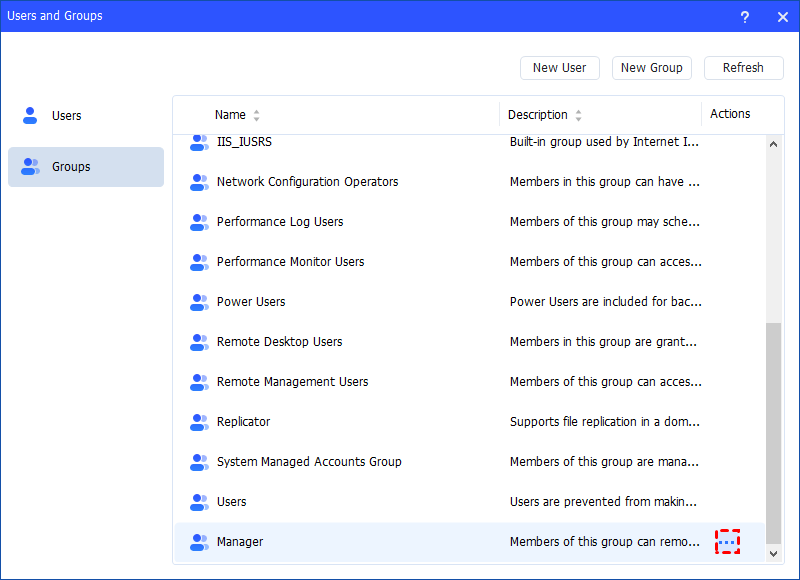Click the Performance Log Users group icon
The image size is (800, 580).
(x=199, y=222)
